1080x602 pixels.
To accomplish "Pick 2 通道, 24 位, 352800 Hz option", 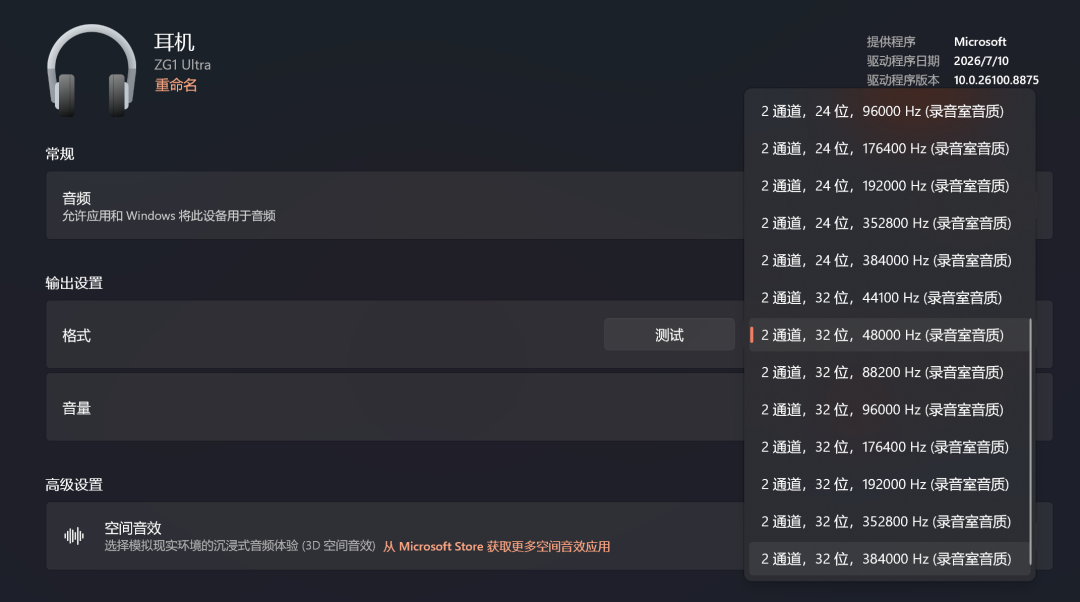I will [x=889, y=223].
